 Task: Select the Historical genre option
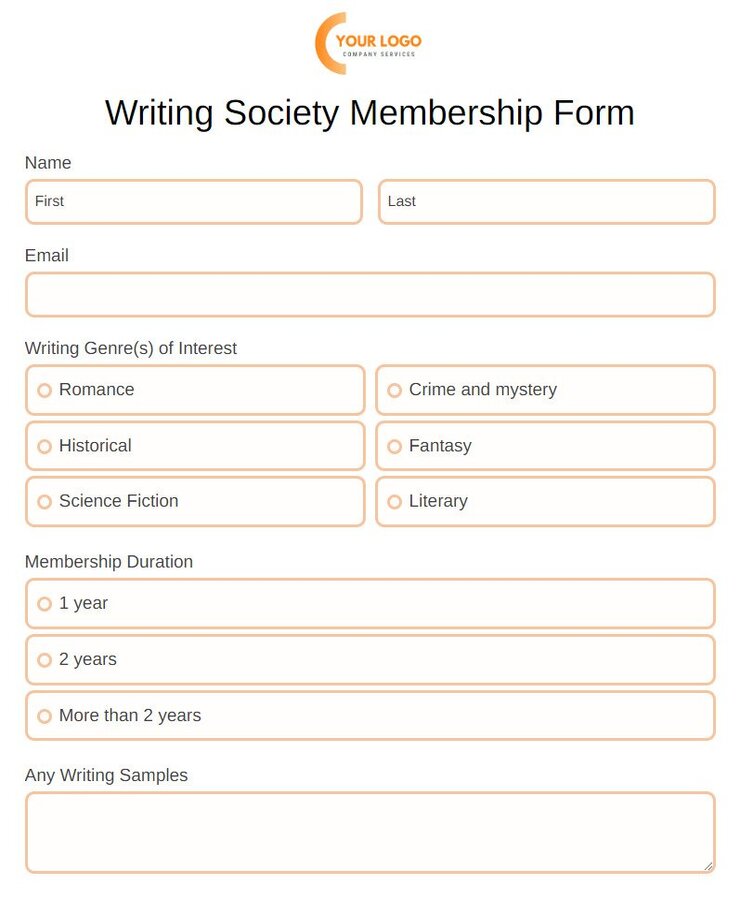coord(44,446)
